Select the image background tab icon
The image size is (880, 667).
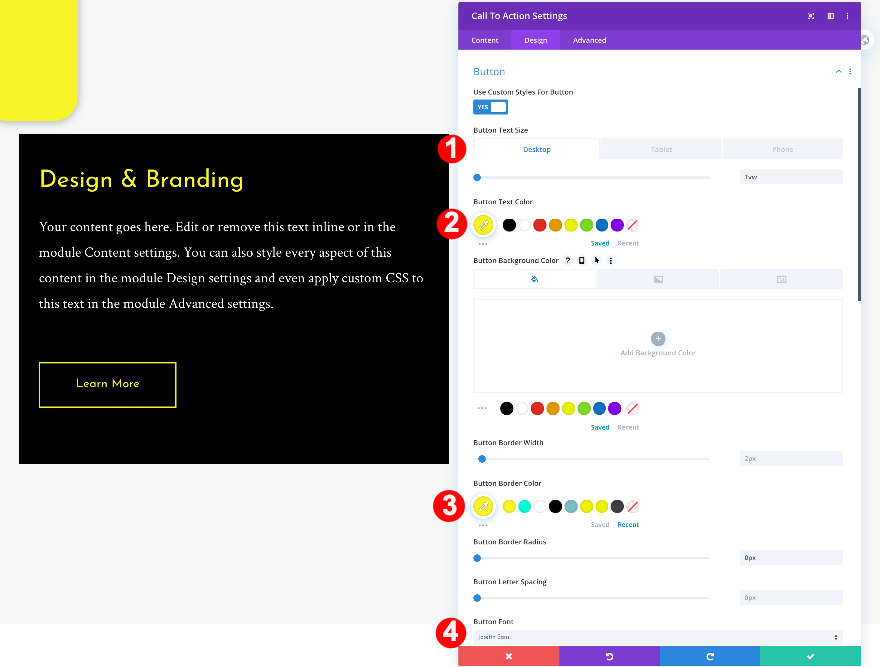[x=781, y=279]
